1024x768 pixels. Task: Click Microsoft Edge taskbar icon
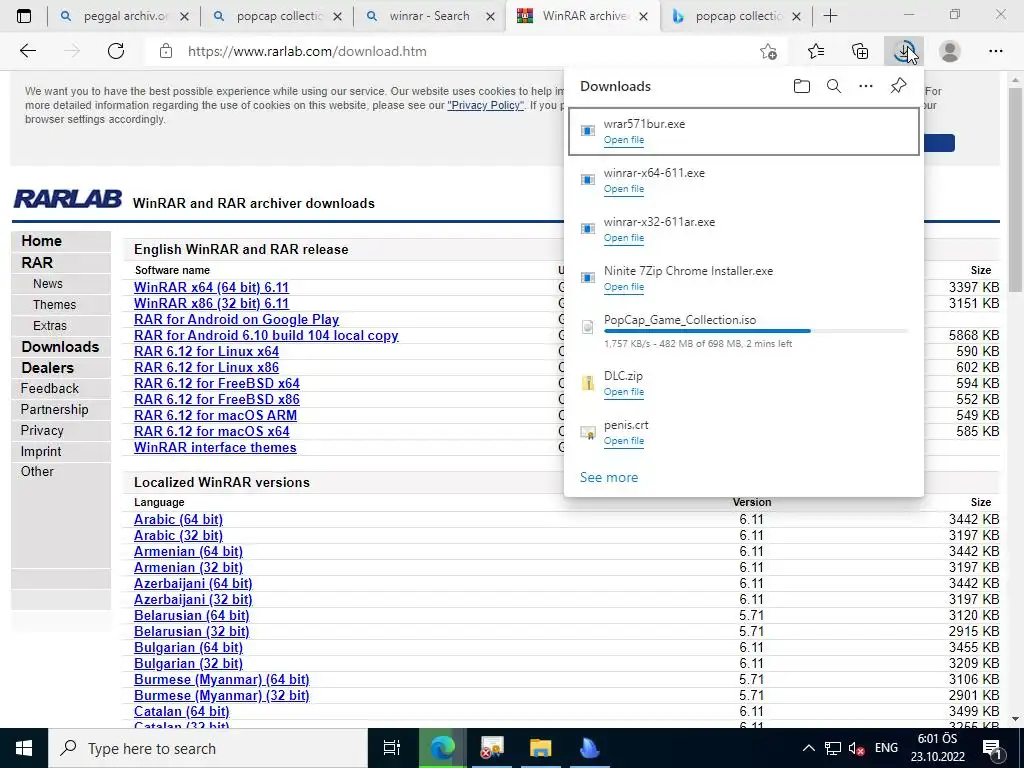(442, 748)
